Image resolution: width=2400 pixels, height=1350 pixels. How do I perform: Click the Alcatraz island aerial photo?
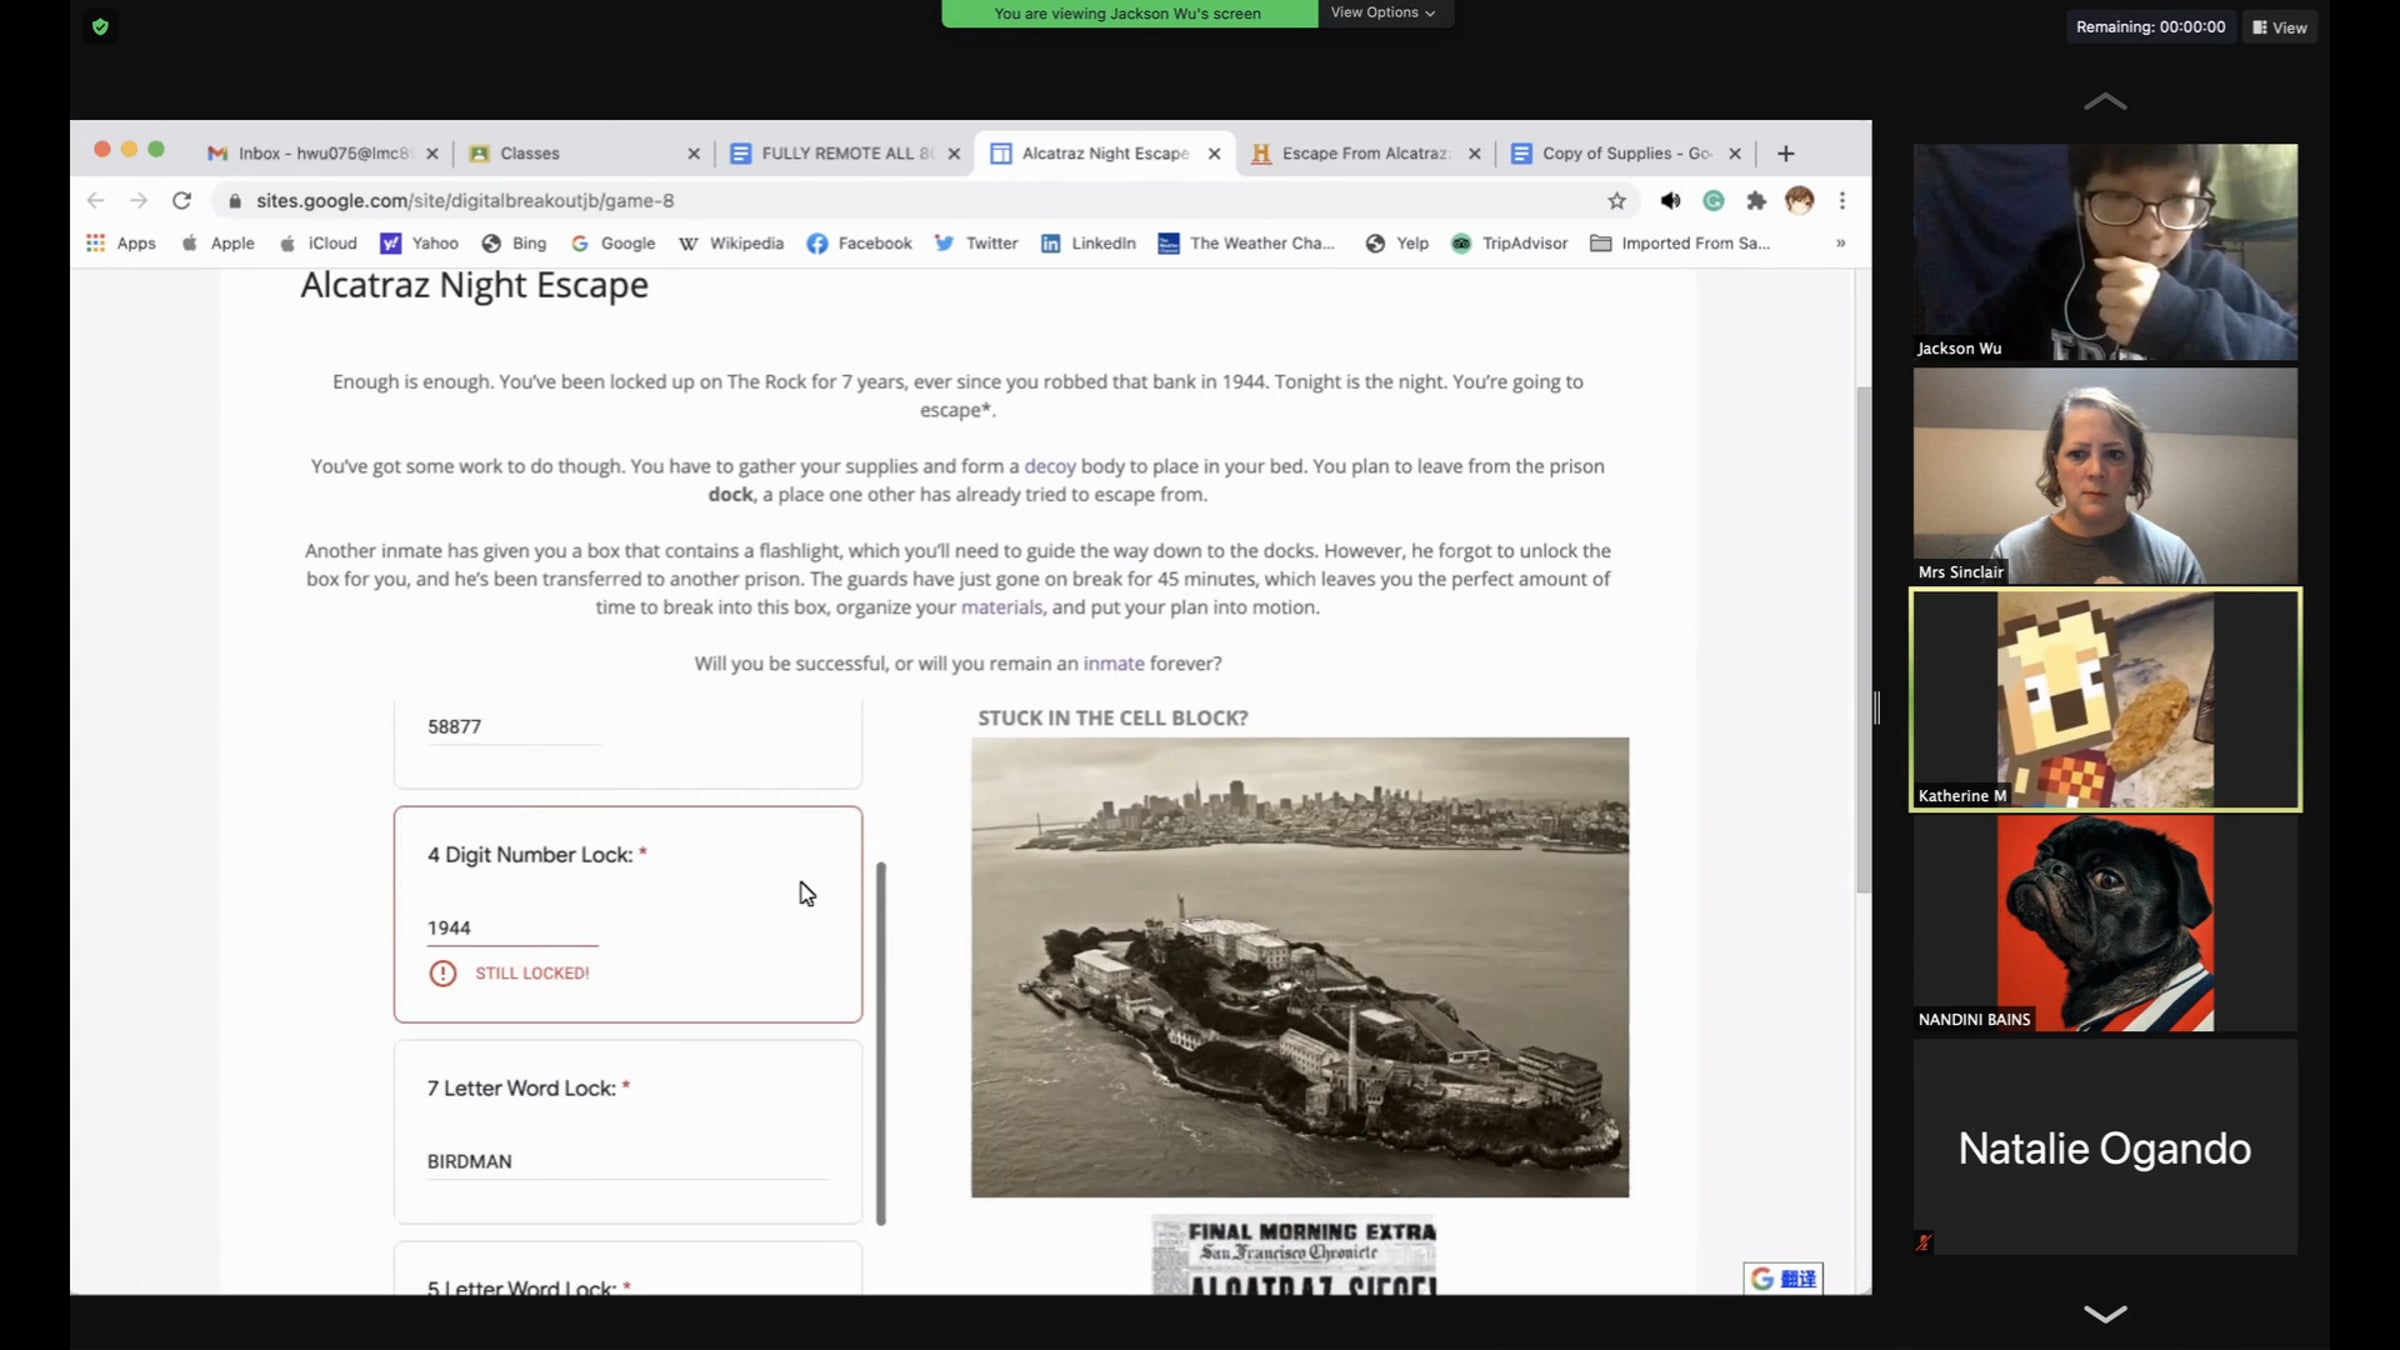click(1299, 967)
